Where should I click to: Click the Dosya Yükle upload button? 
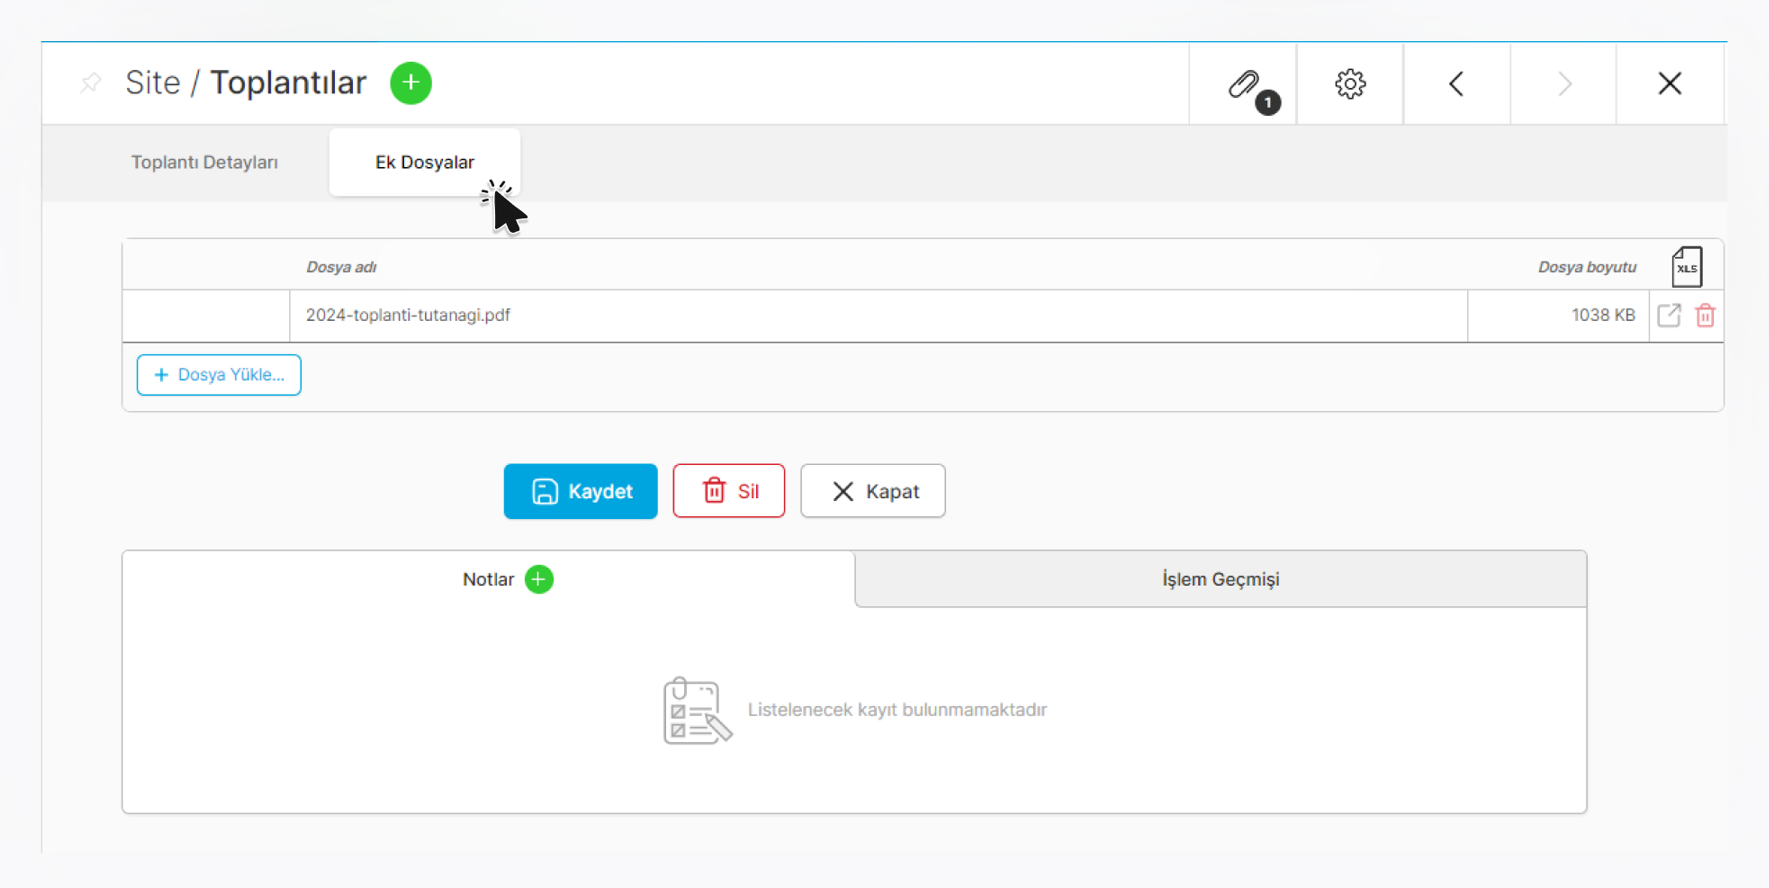click(x=219, y=375)
